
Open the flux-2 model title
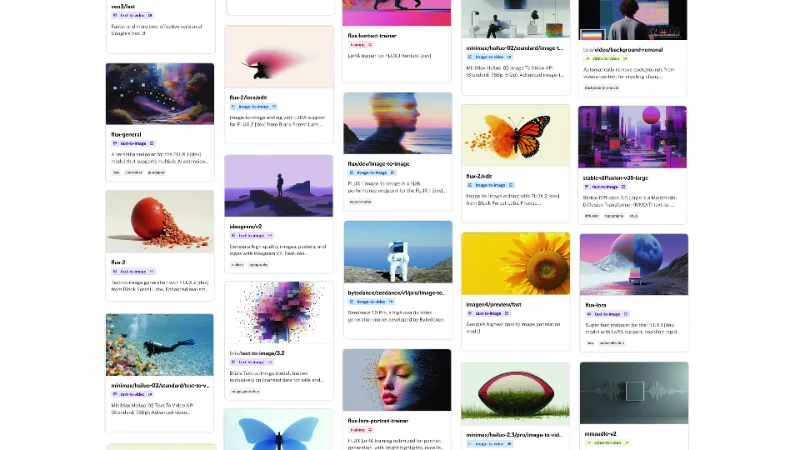click(118, 262)
